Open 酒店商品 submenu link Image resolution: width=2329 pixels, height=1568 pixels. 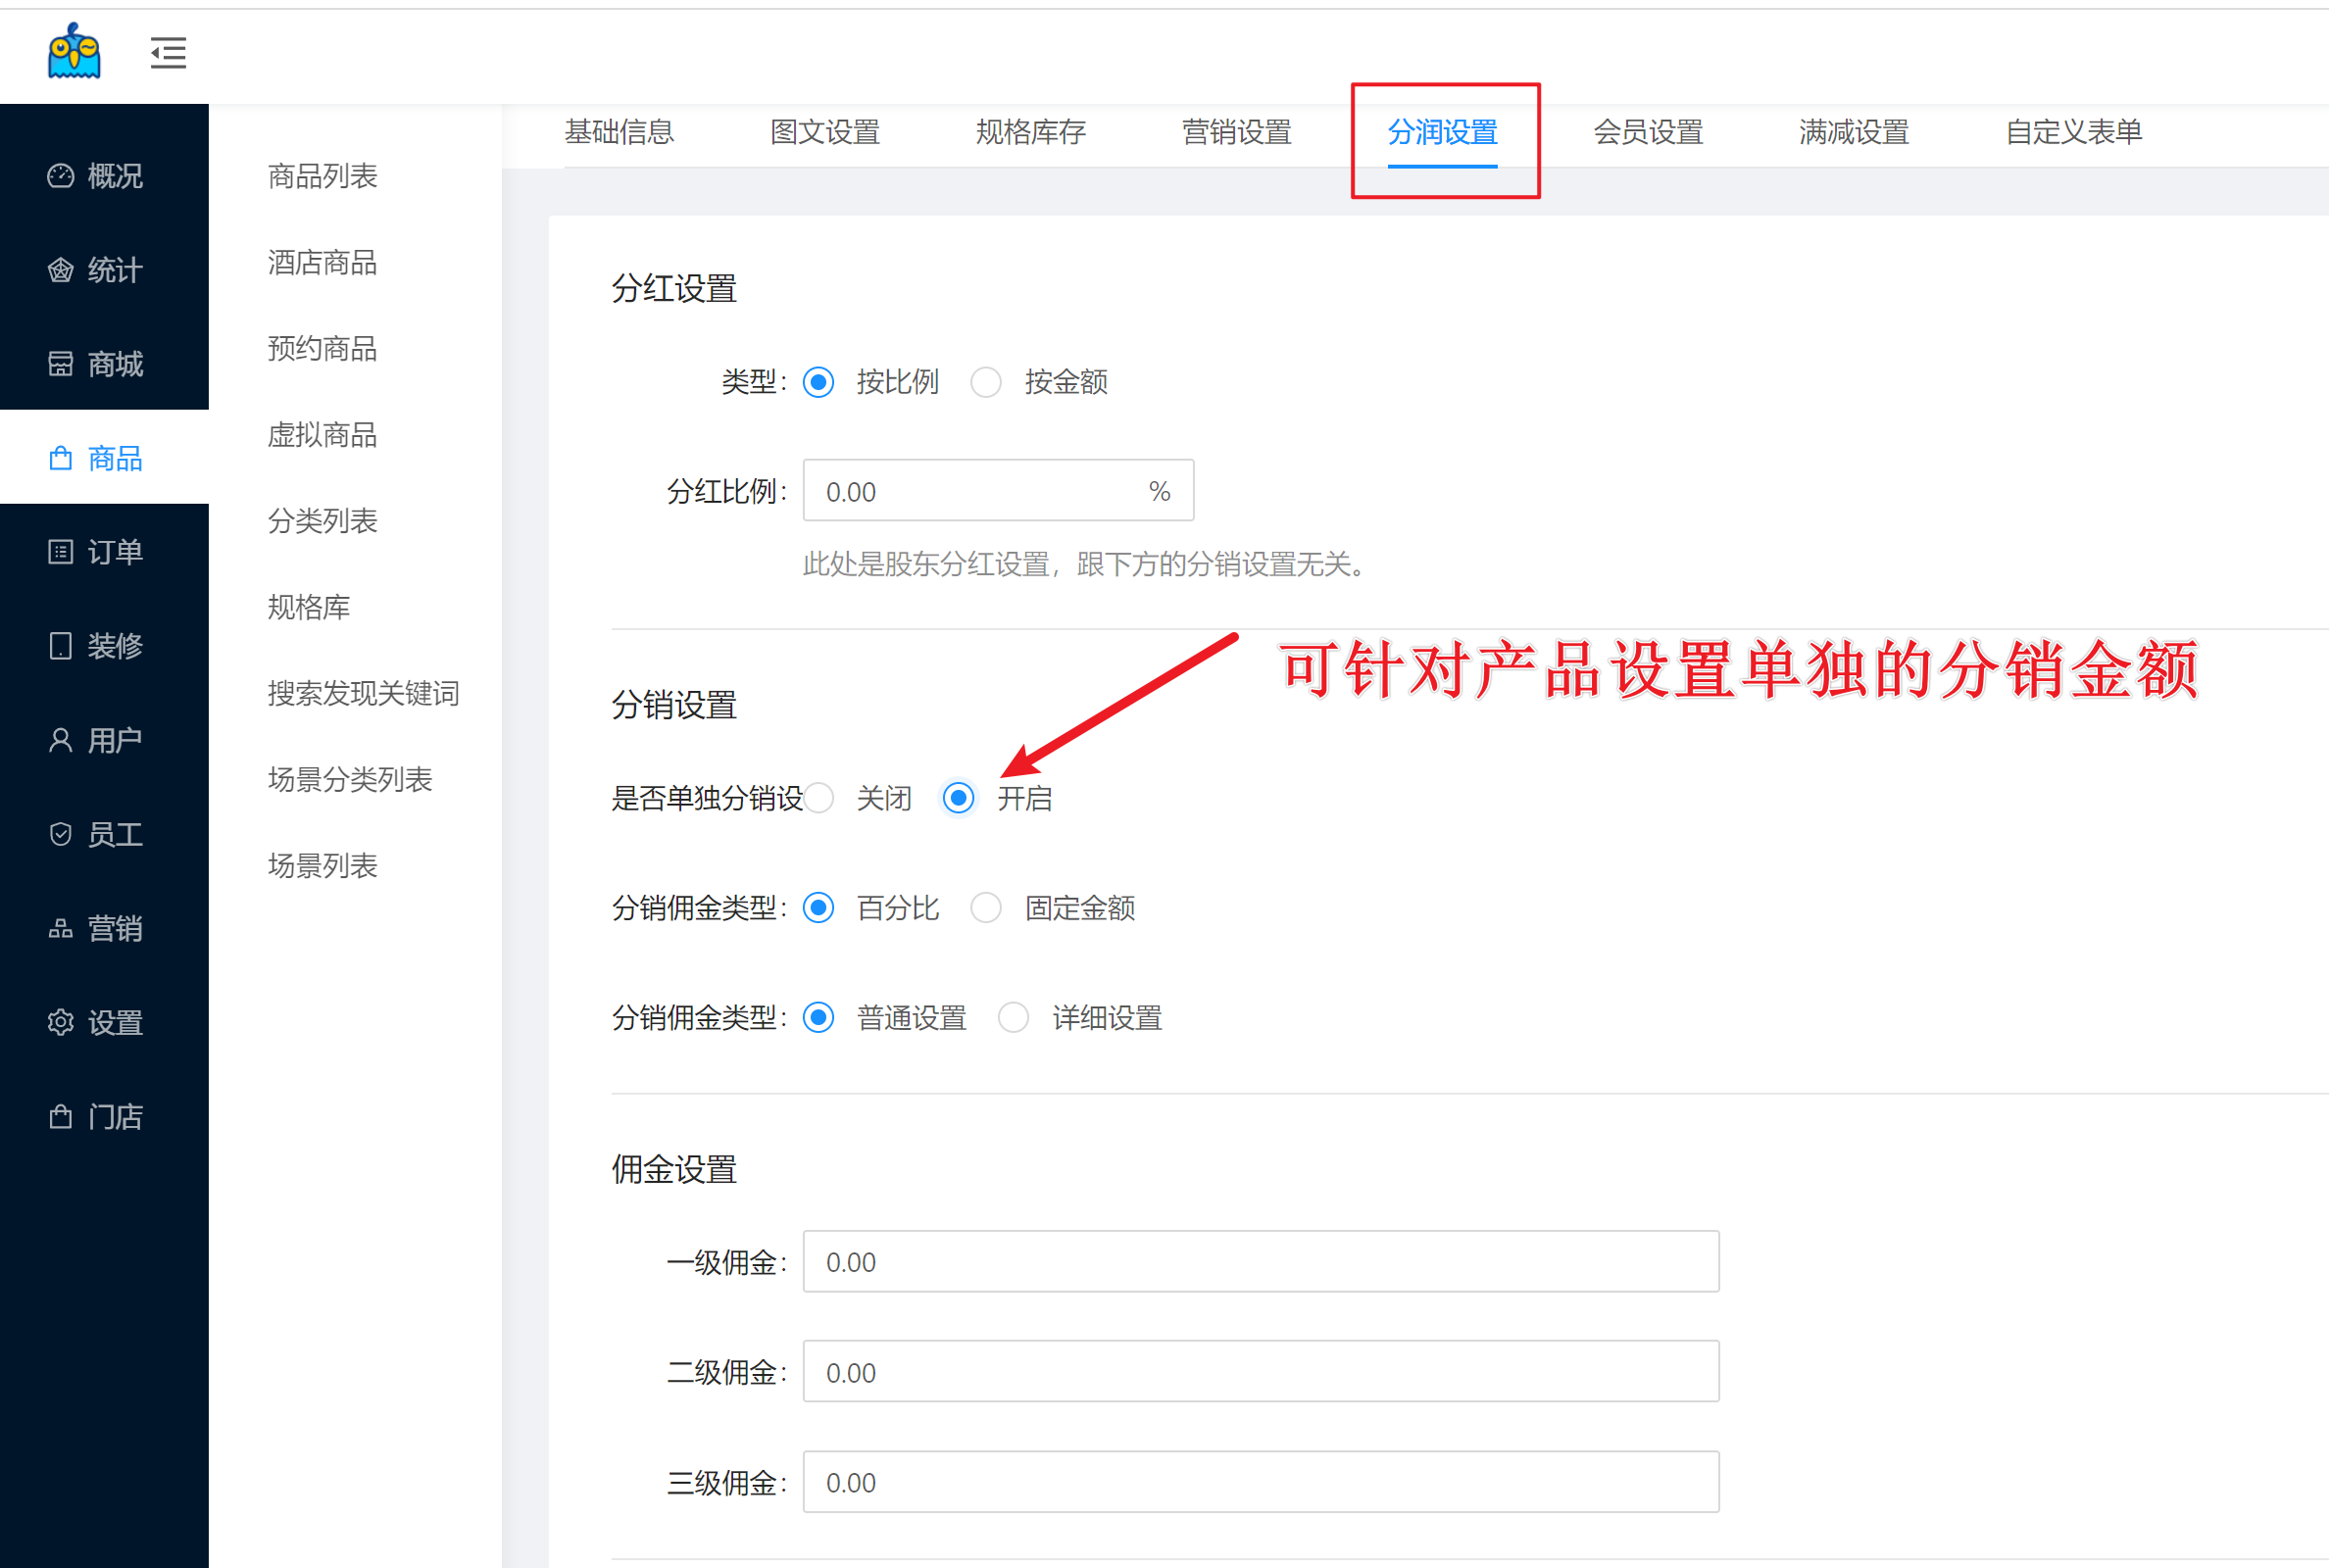click(x=322, y=263)
